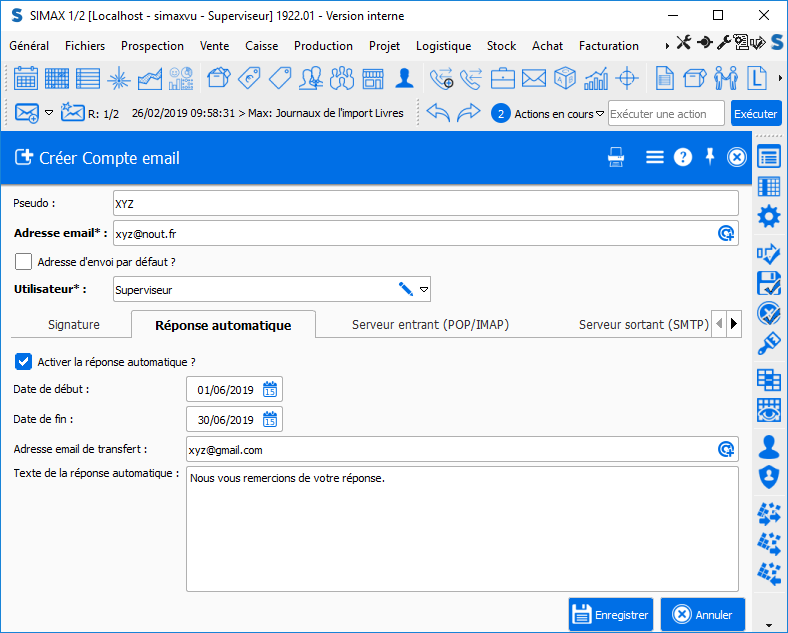788x633 pixels.
Task: Open the Facturation menu
Action: coord(608,45)
